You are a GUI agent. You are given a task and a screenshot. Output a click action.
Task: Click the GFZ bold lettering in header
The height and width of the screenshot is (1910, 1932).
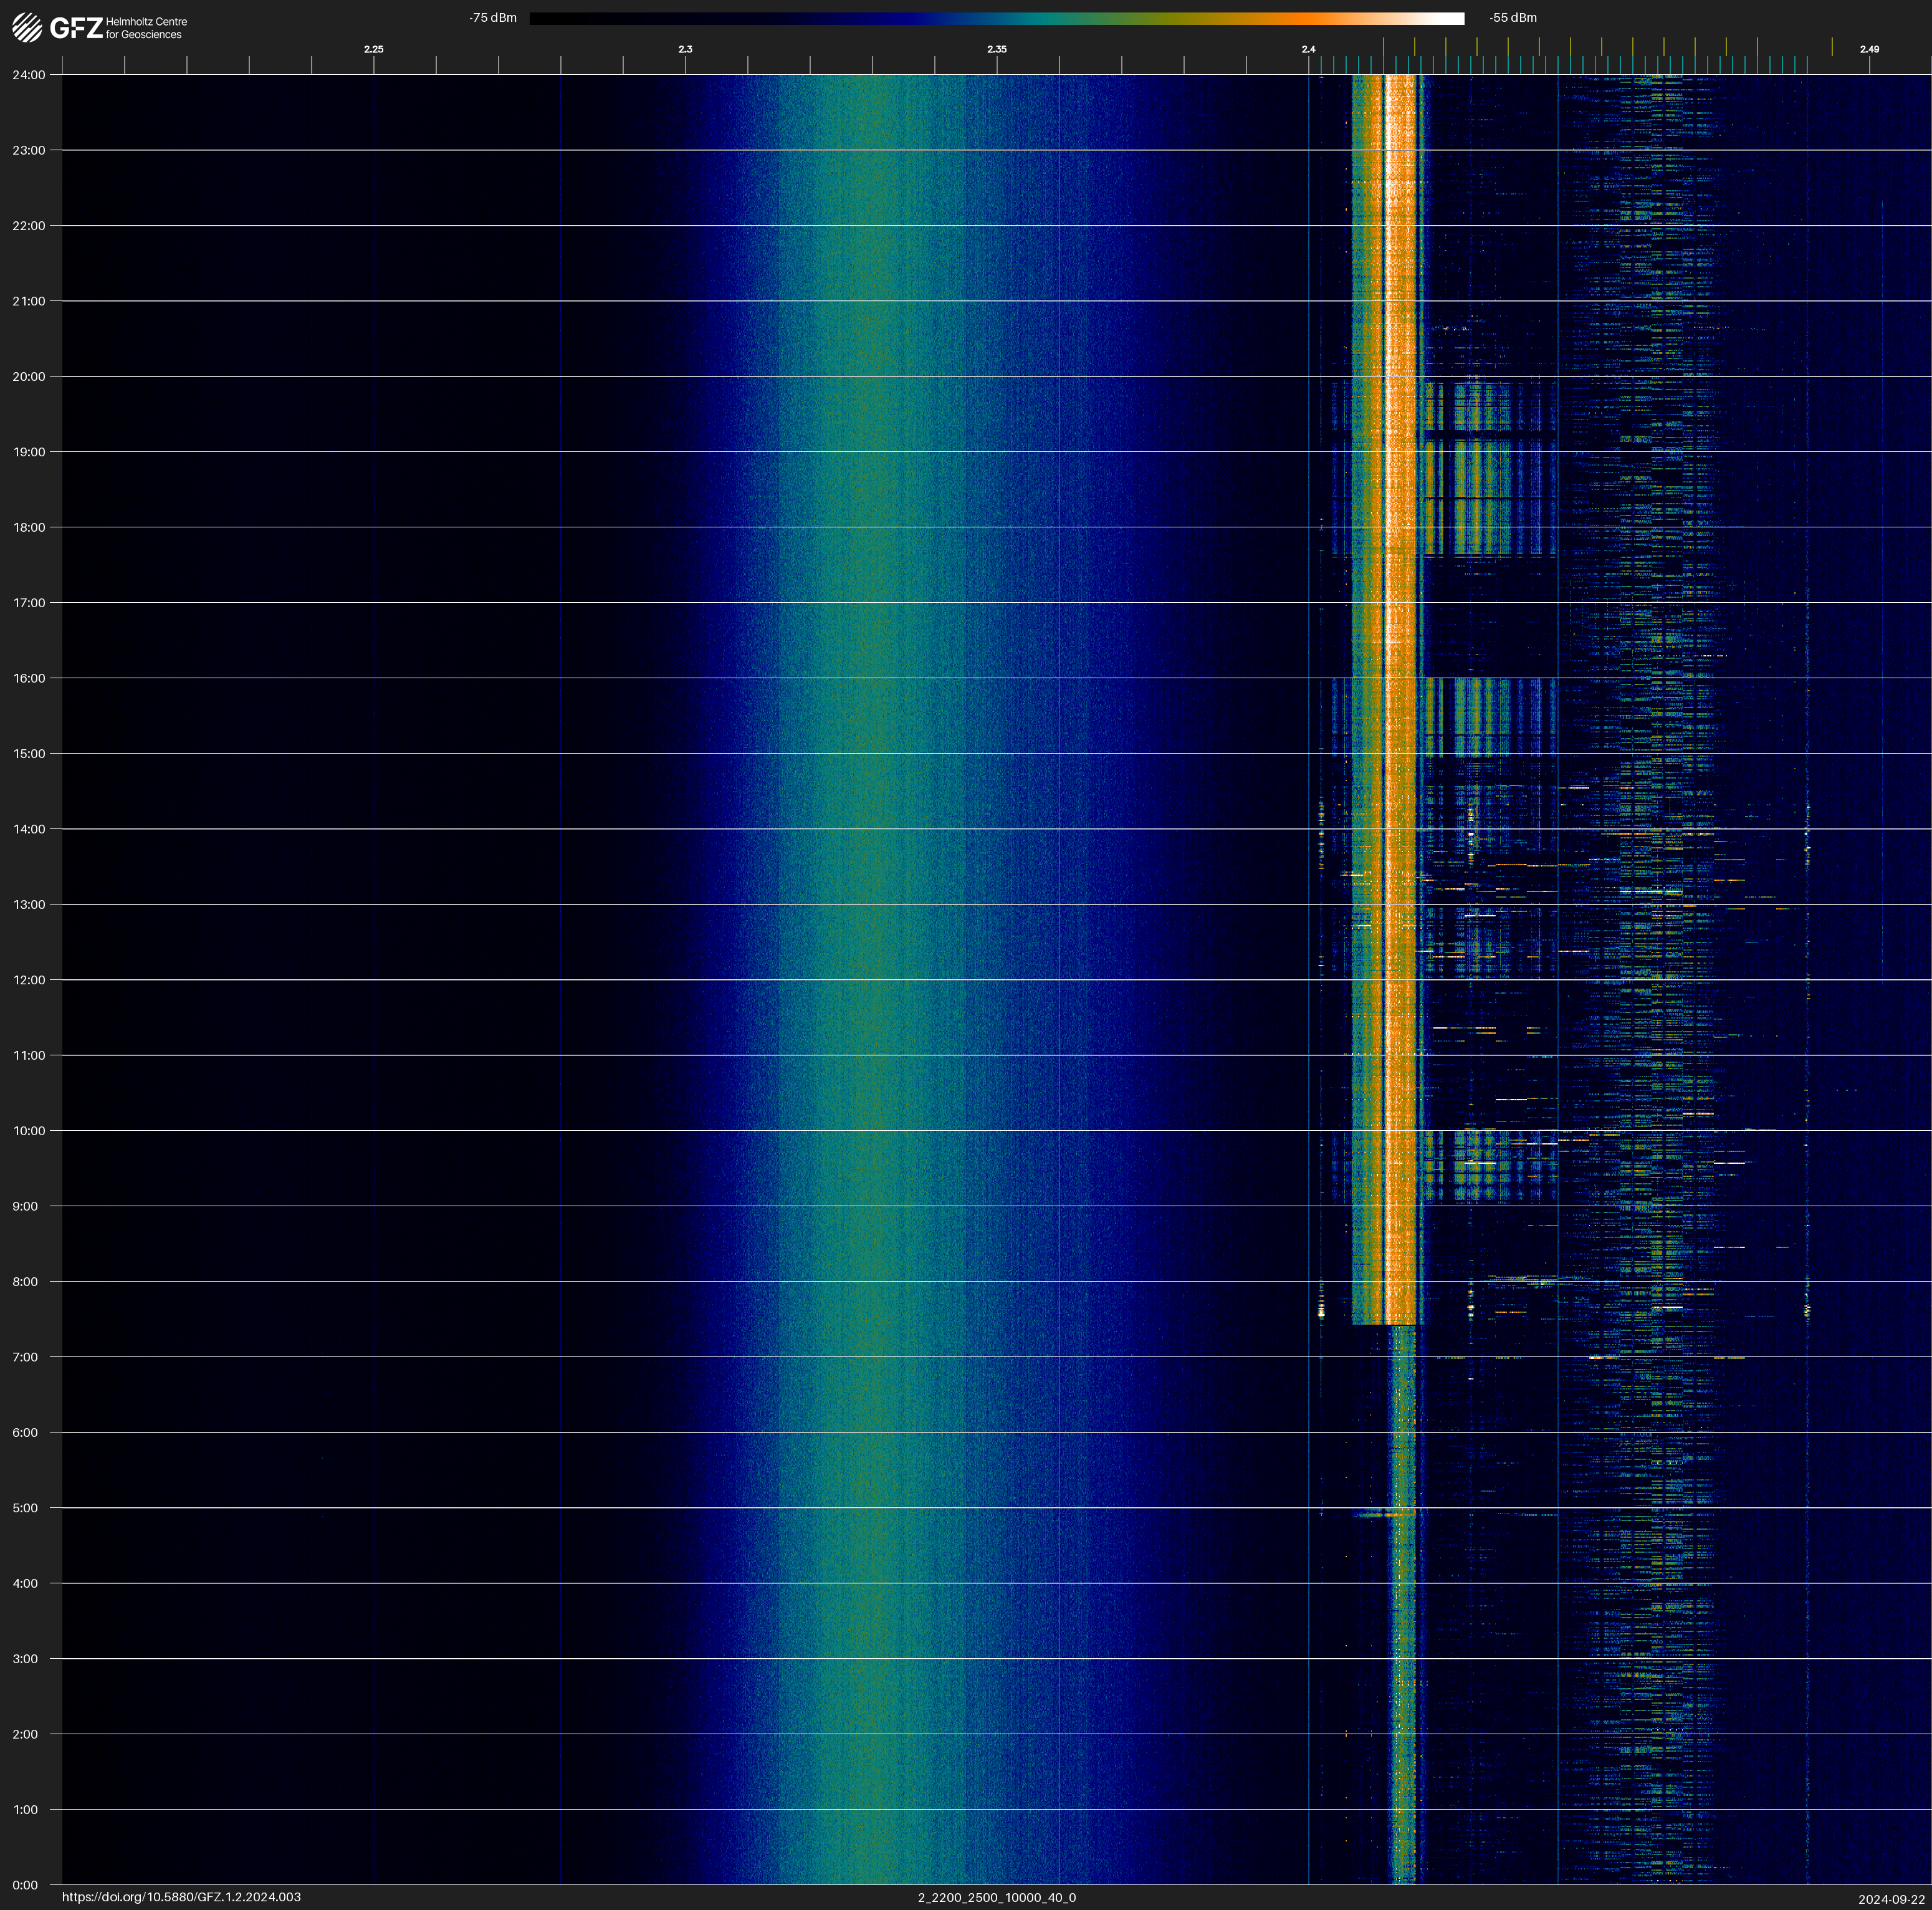[76, 28]
